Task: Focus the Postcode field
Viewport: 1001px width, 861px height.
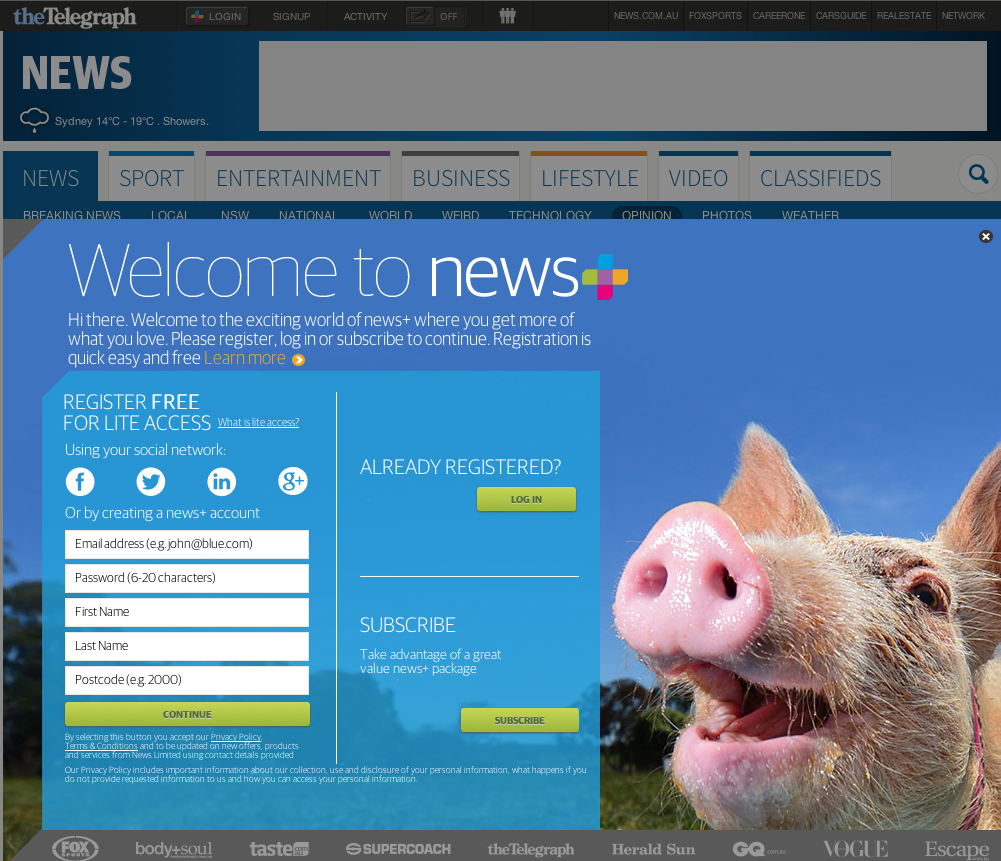Action: coord(186,680)
